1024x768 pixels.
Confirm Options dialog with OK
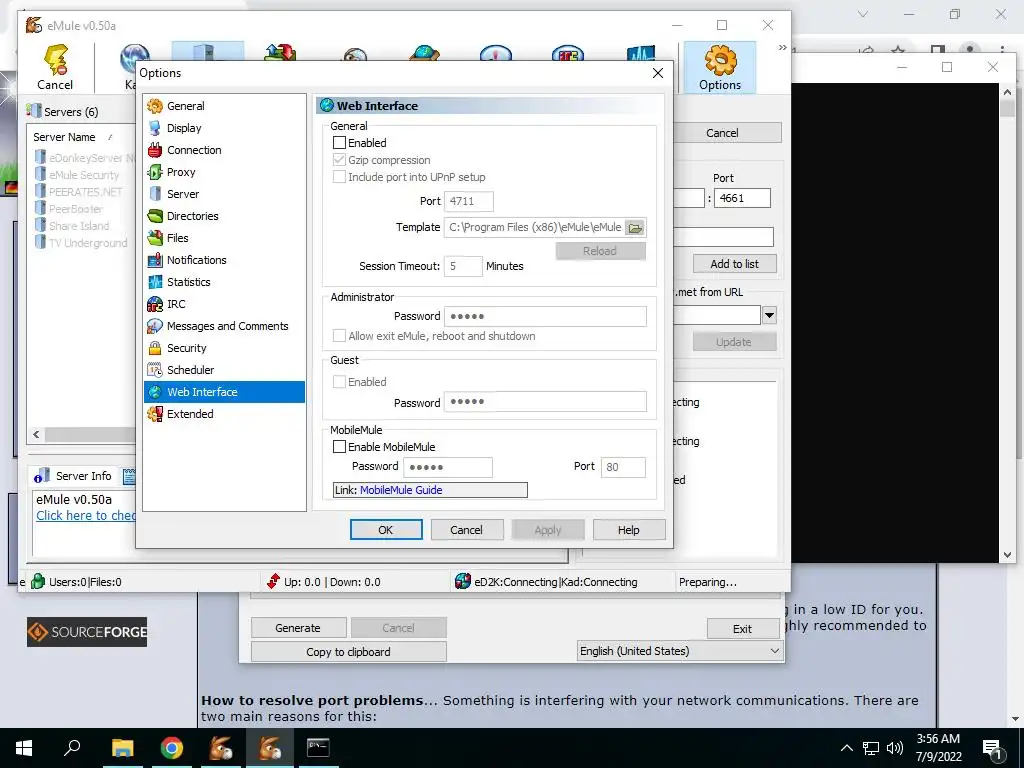pos(386,530)
